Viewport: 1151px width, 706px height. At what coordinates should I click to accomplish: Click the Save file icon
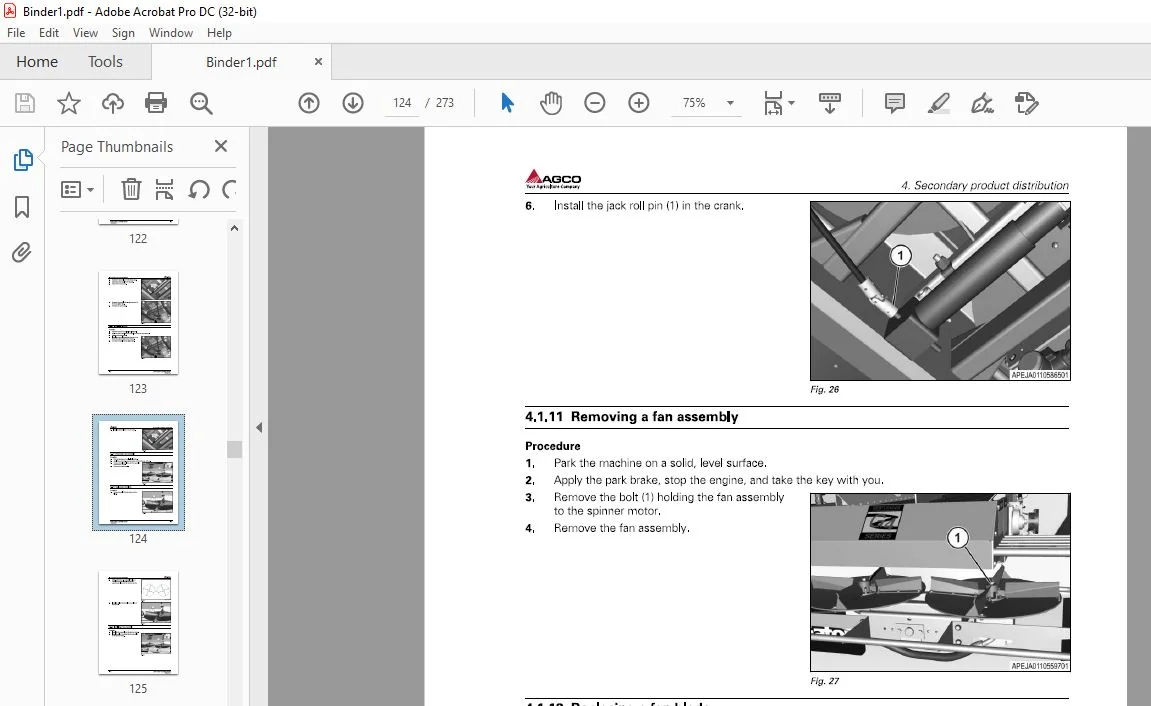coord(25,103)
